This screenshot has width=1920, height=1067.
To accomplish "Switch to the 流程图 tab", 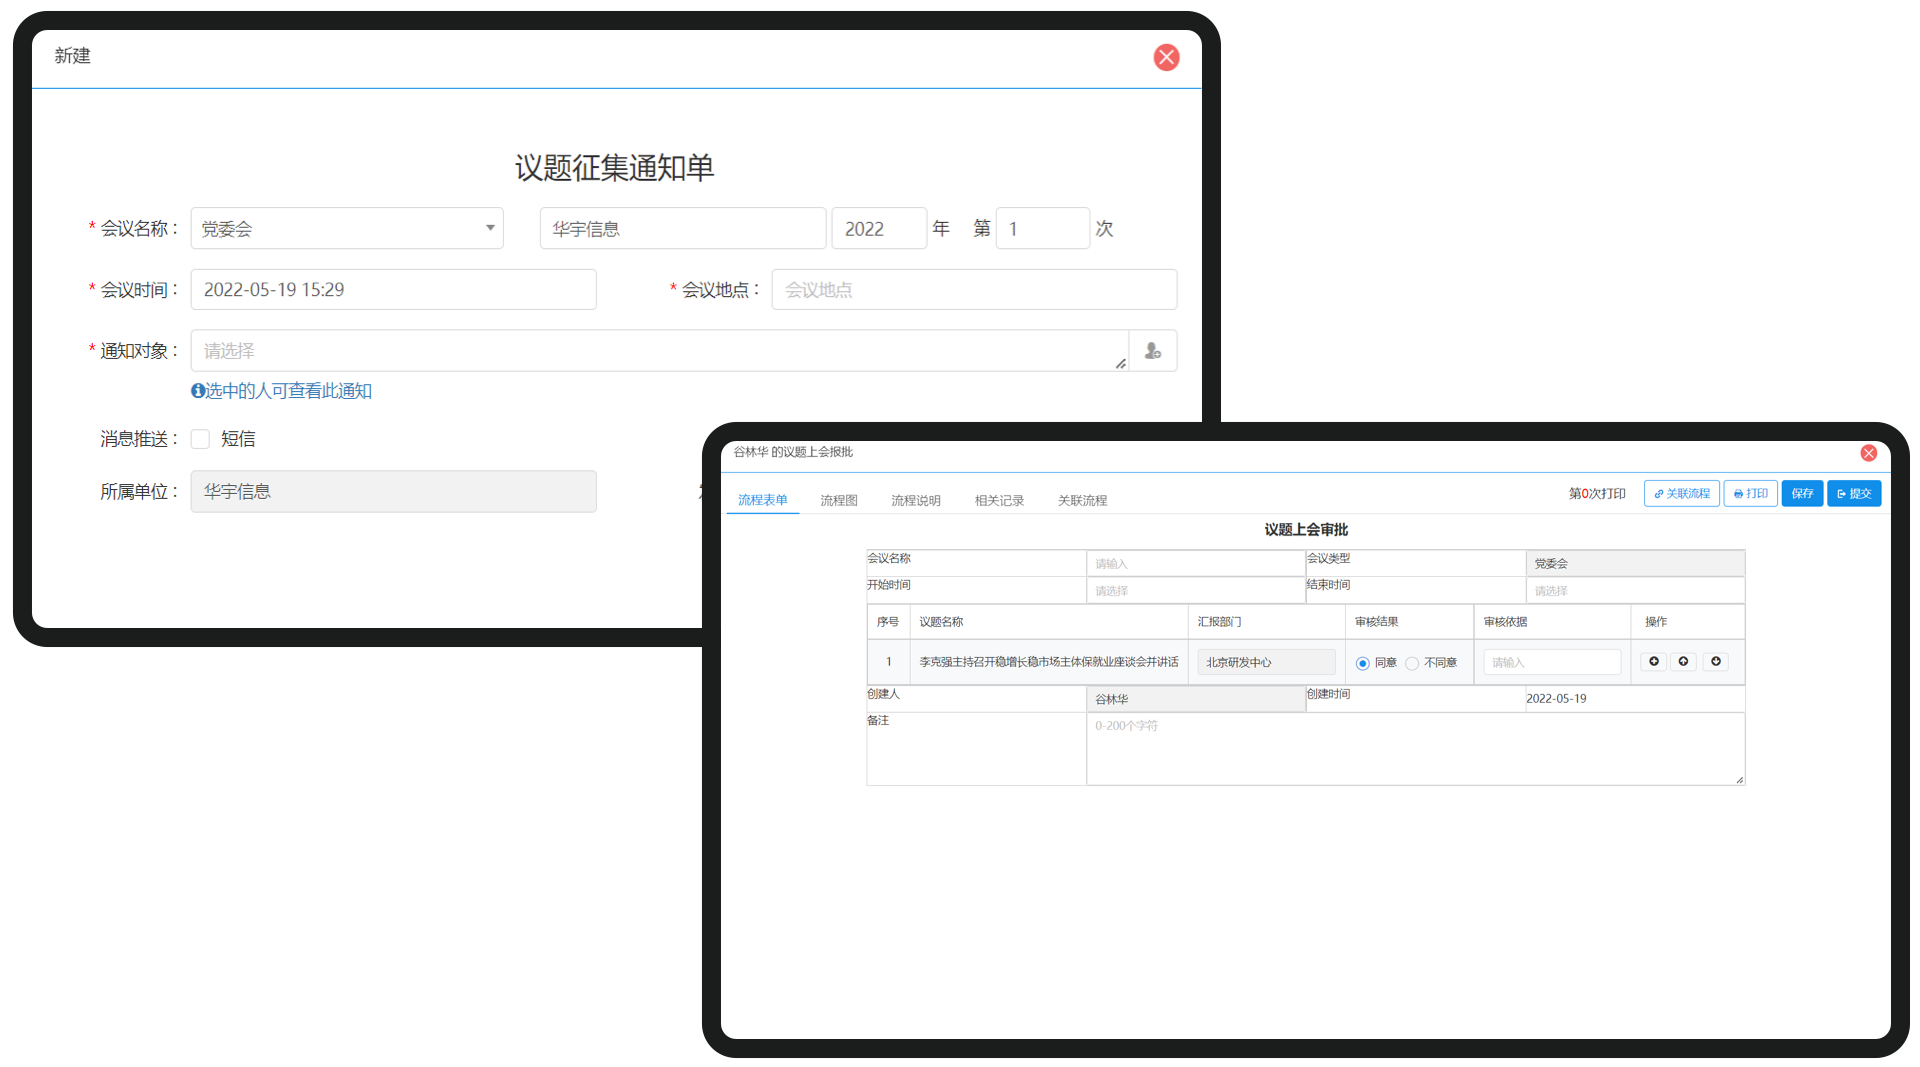I will pos(839,500).
